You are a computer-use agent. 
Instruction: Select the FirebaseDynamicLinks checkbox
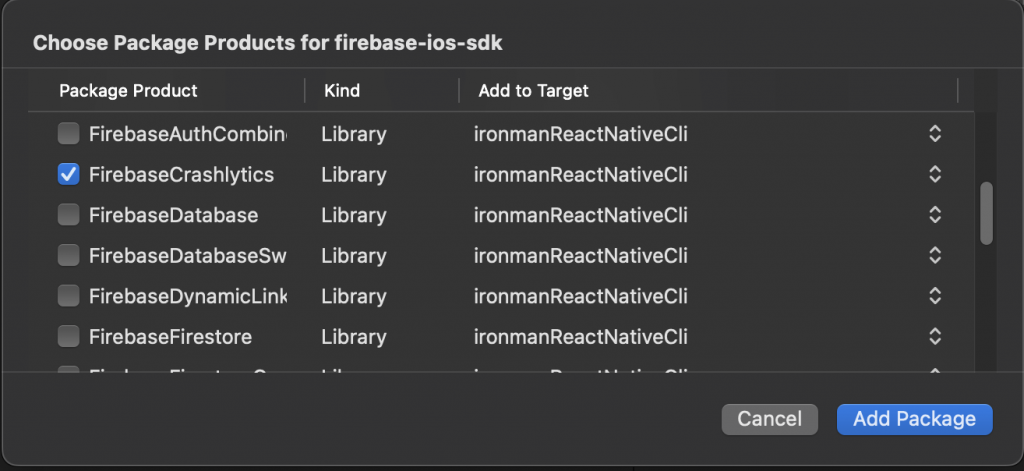68,296
